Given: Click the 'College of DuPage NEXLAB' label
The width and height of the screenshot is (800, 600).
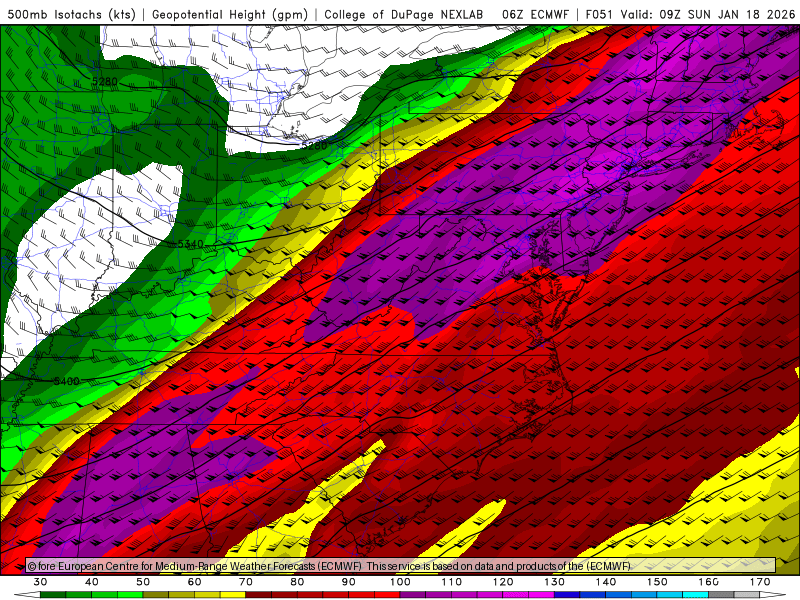Looking at the screenshot, I should [x=404, y=14].
